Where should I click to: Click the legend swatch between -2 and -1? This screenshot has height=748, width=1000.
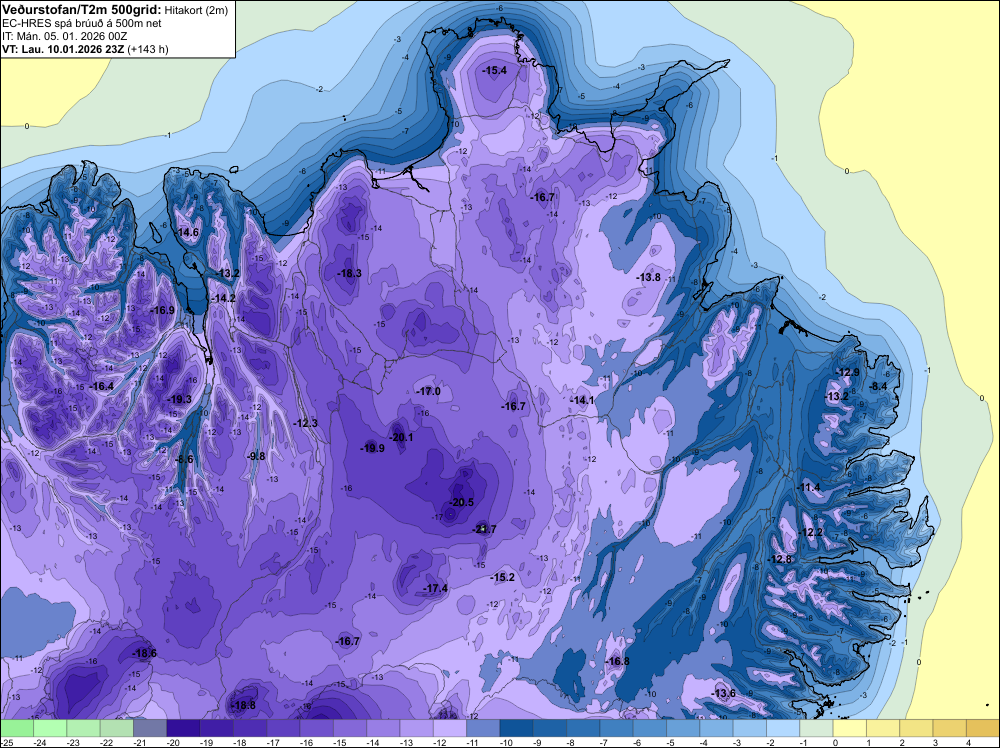coord(783,728)
